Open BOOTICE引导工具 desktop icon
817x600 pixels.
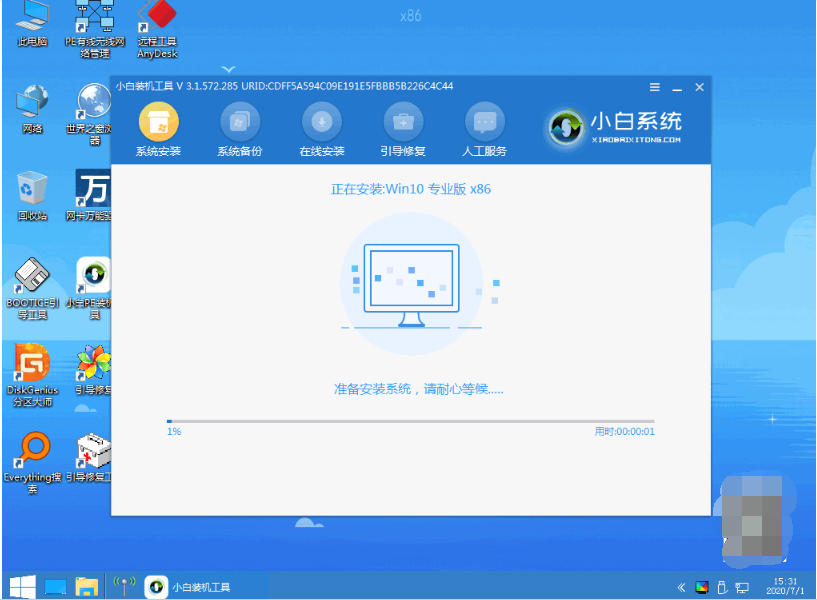tap(32, 289)
